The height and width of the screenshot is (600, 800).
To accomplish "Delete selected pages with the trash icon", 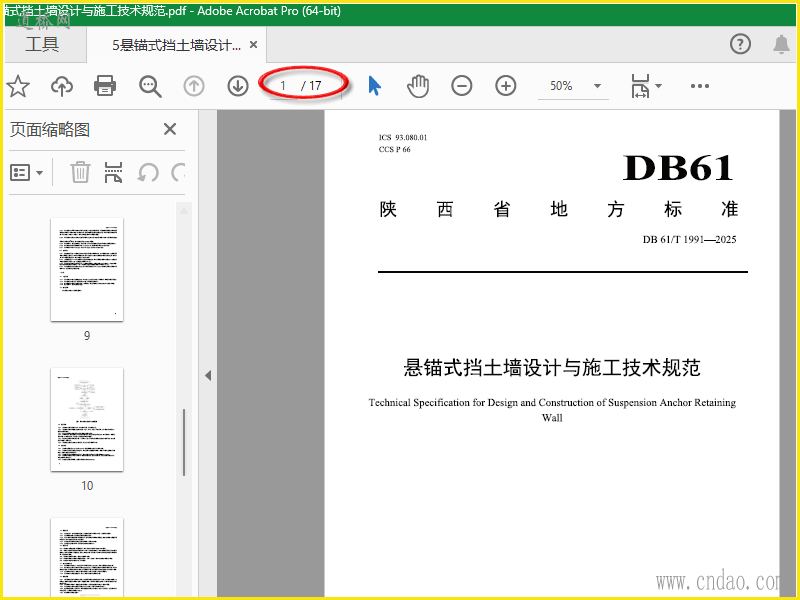I will pyautogui.click(x=80, y=172).
